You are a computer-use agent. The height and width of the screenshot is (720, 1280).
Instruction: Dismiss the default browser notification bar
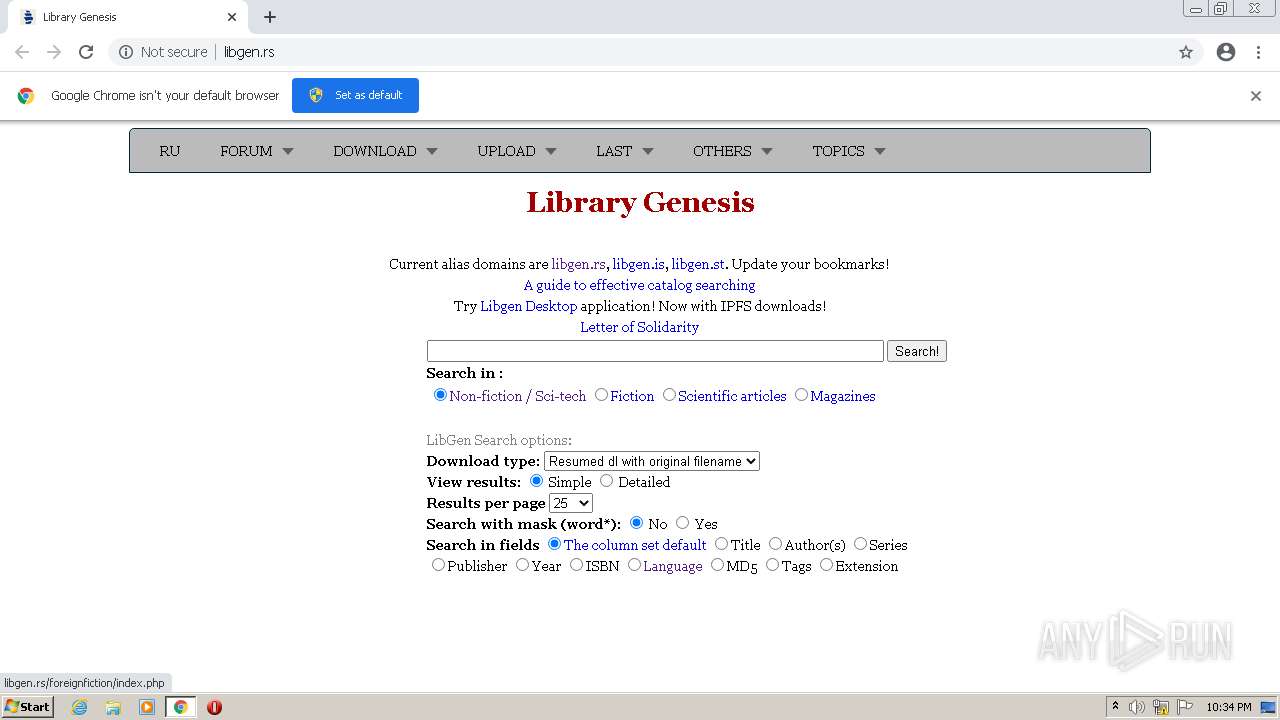coord(1256,96)
